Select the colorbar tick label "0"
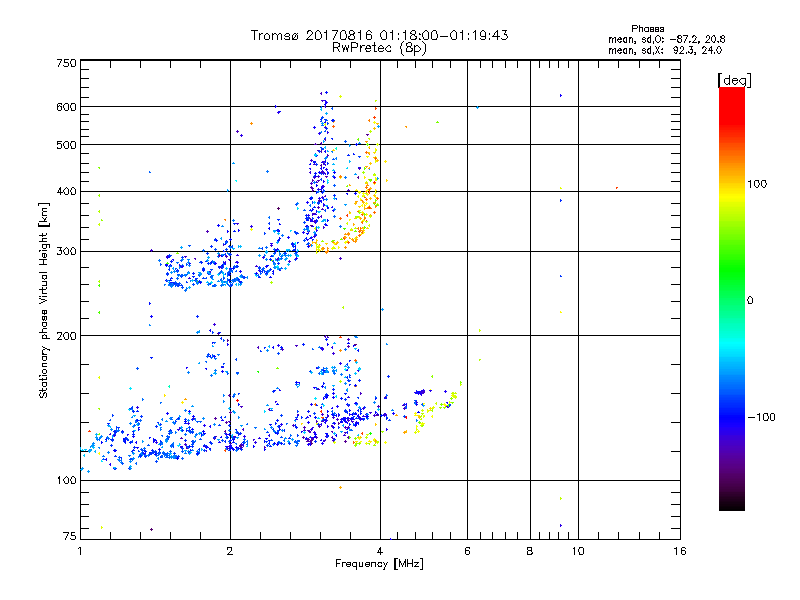The height and width of the screenshot is (600, 800). pos(749,301)
